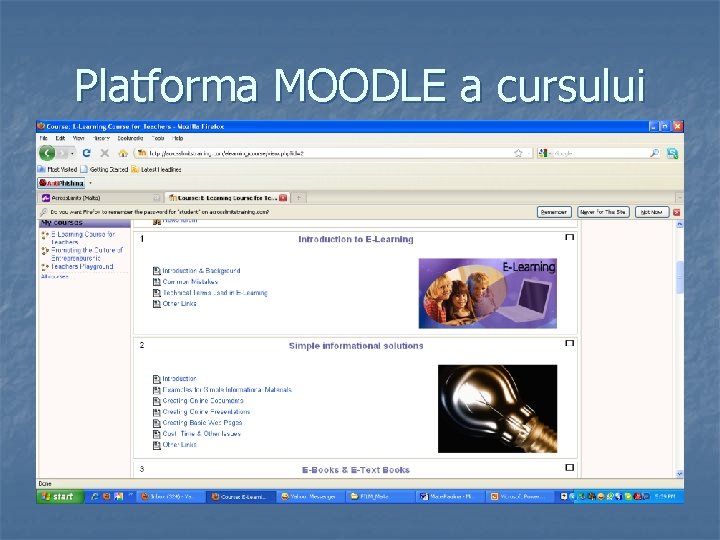Open Promoting the Culture of Entrepreneurship course
720x540 pixels.
coord(87,254)
